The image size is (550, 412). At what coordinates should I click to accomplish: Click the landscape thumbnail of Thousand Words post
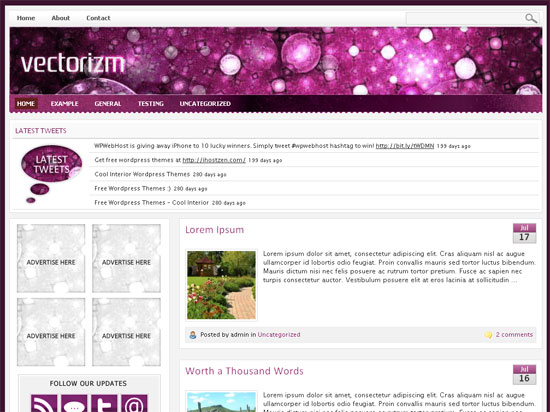[x=221, y=402]
